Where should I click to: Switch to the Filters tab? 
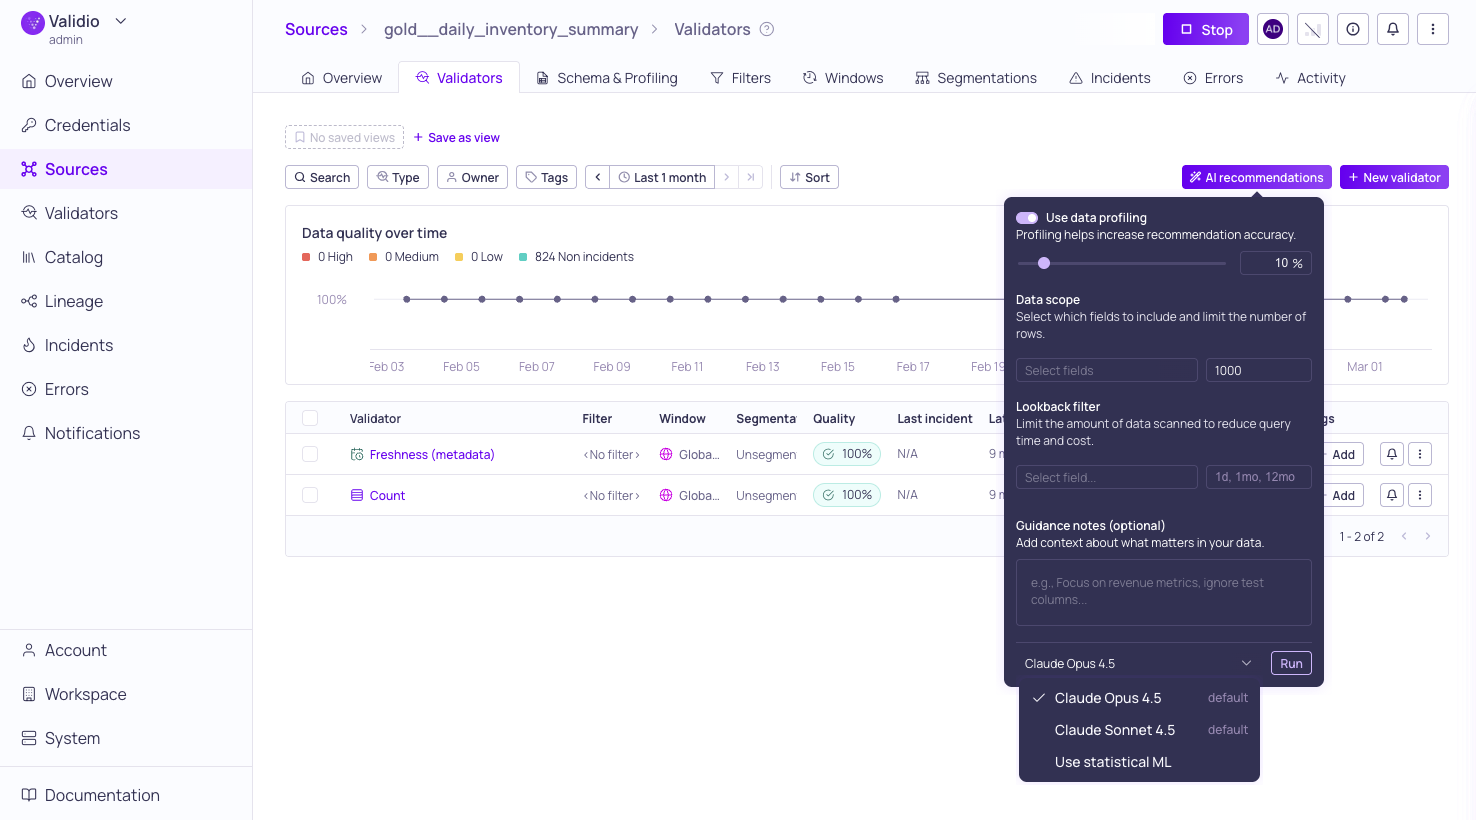pos(740,78)
